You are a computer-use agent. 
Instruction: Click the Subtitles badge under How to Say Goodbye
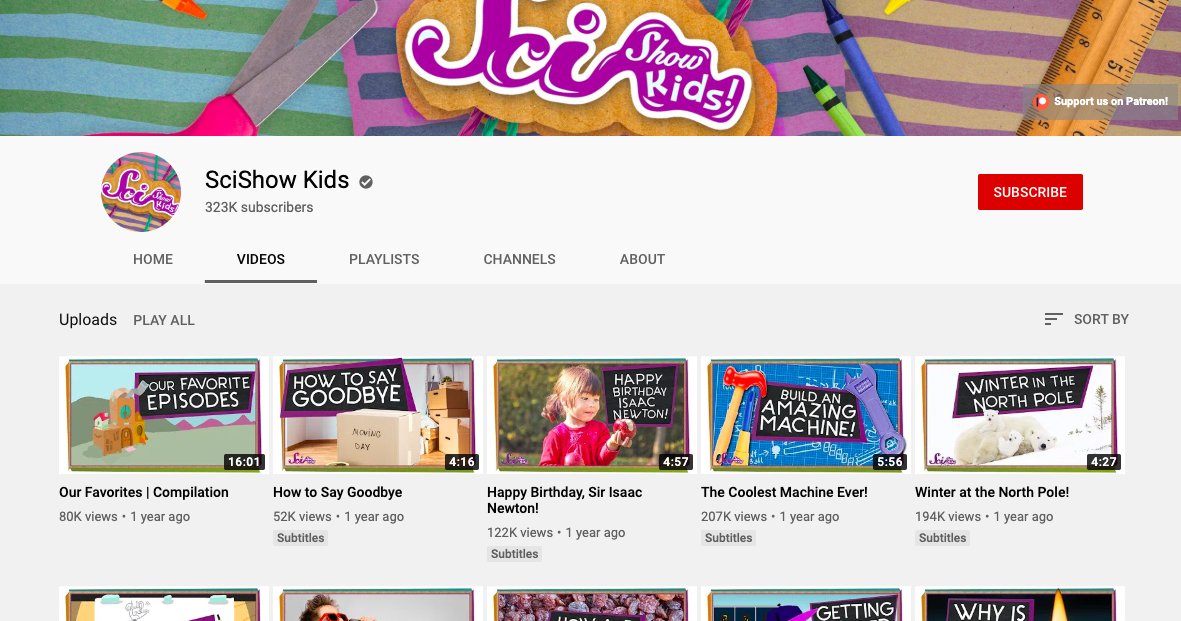point(300,537)
